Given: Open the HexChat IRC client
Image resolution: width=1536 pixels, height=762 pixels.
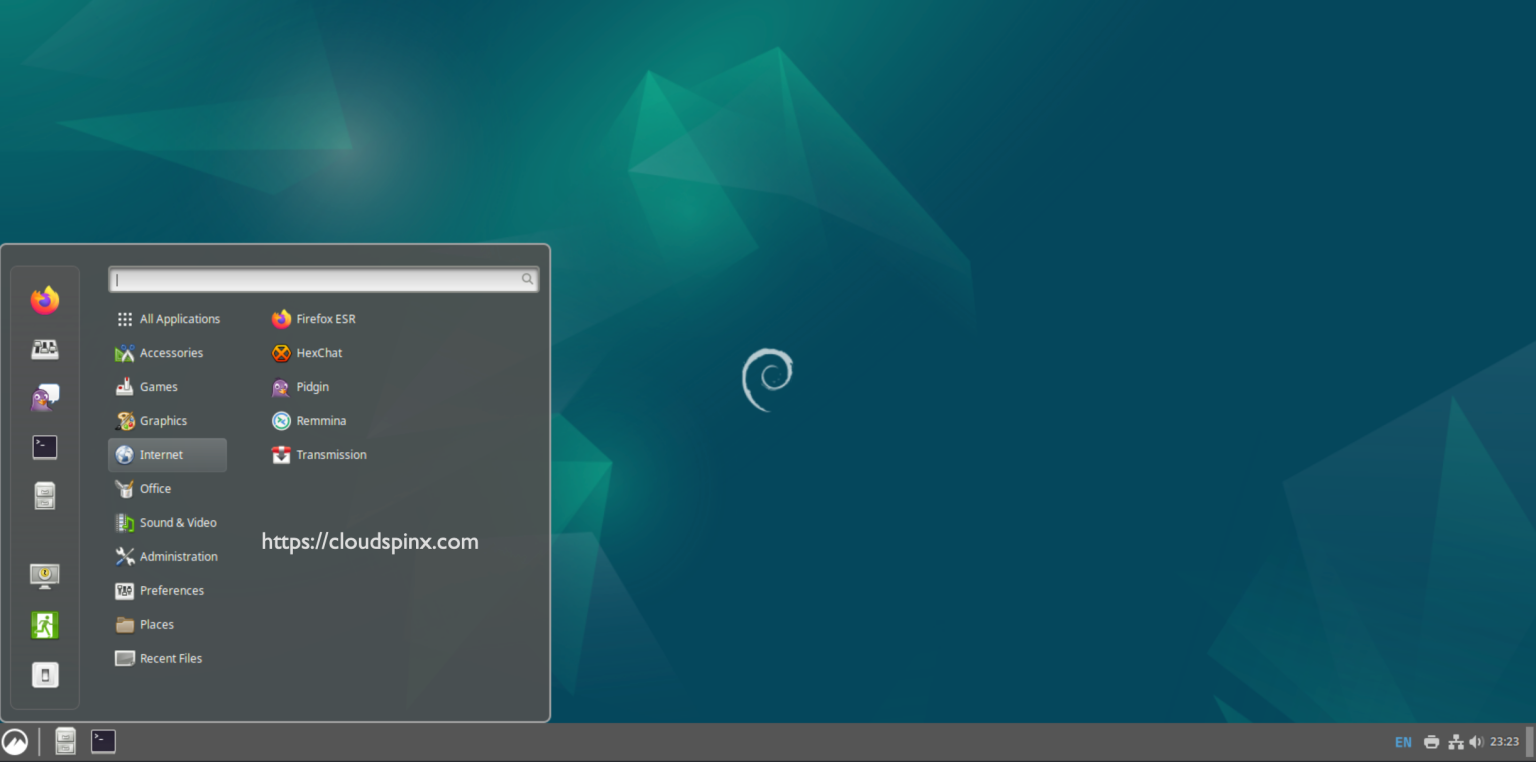Looking at the screenshot, I should point(316,352).
